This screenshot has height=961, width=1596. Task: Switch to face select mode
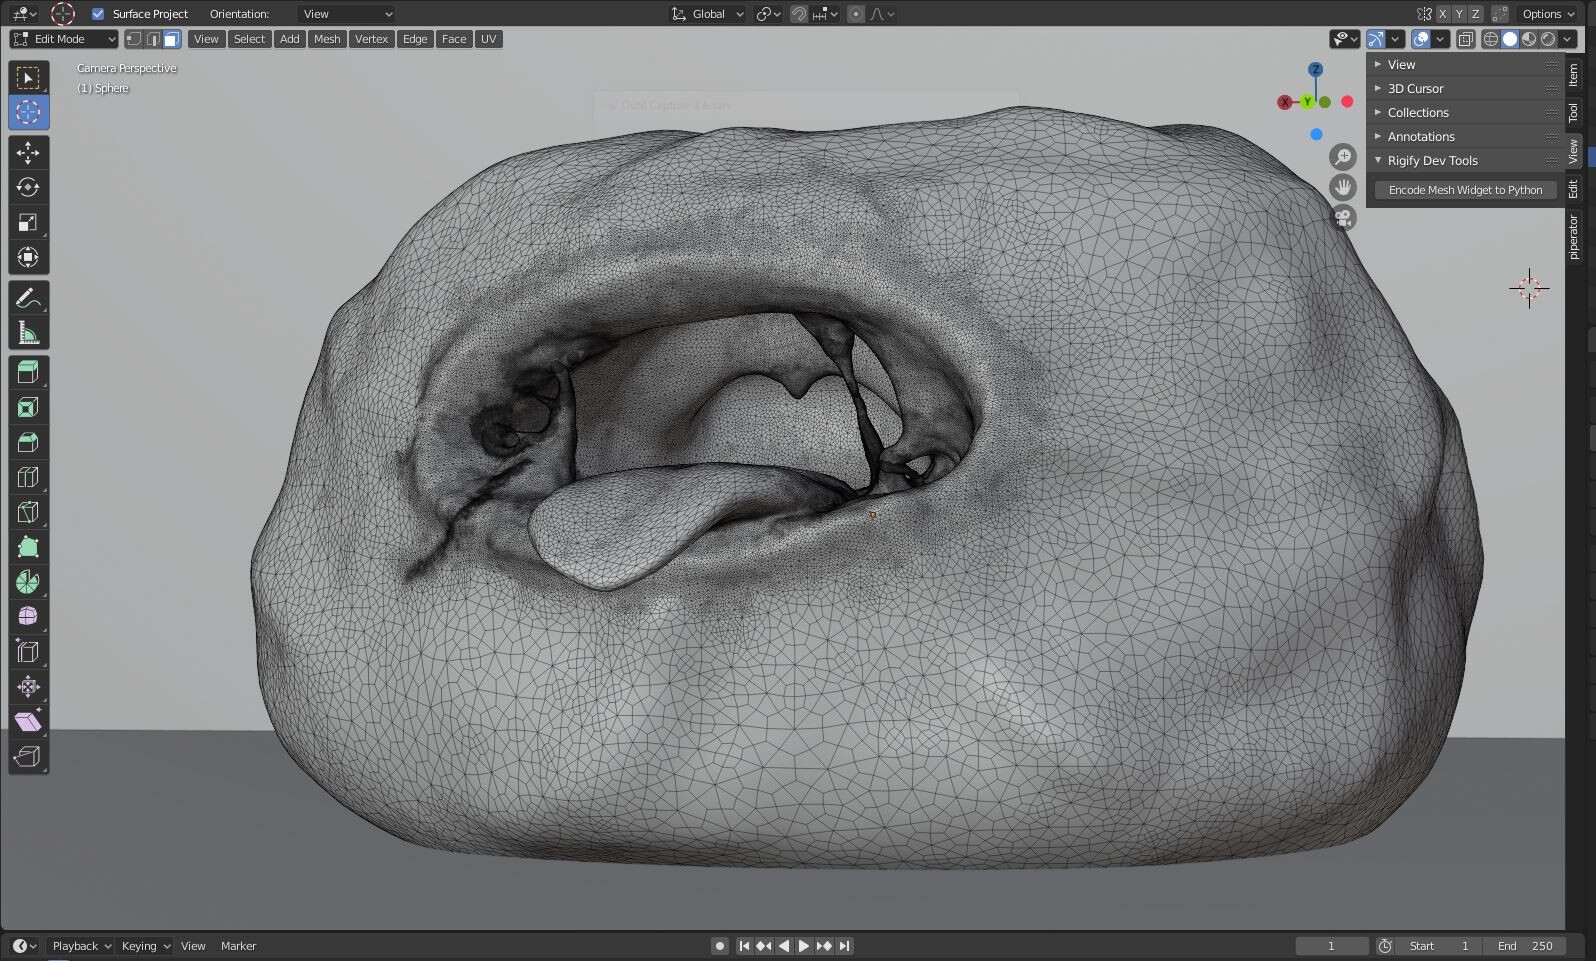(172, 39)
